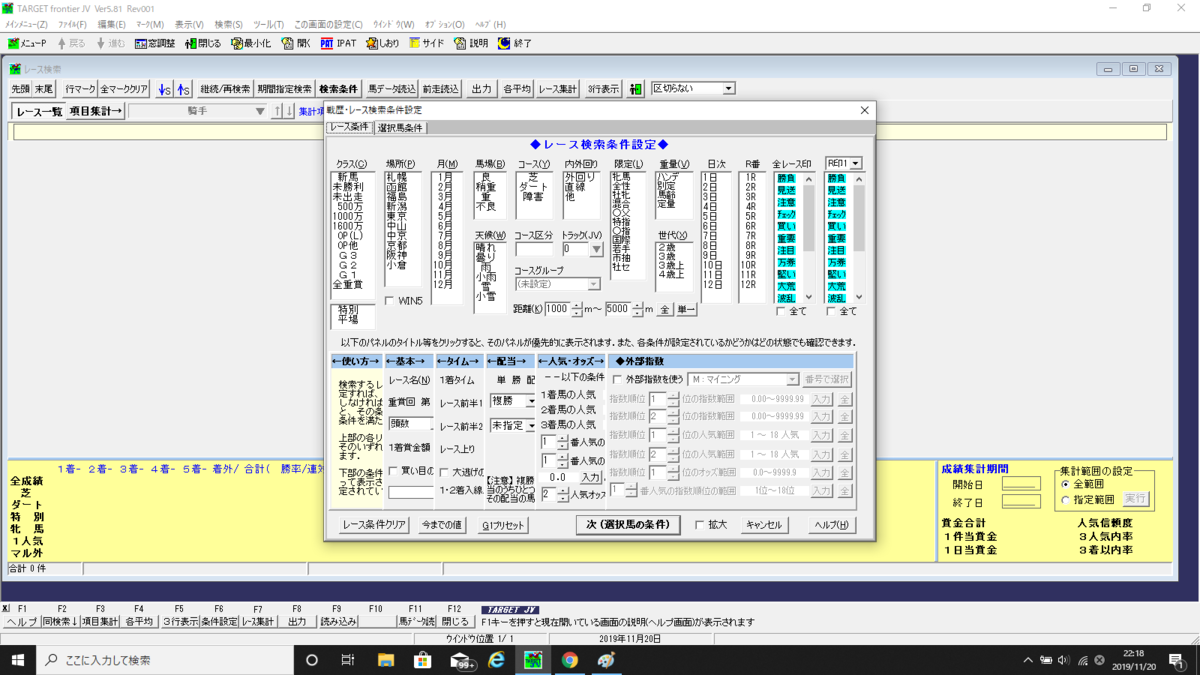1200x675 pixels.
Task: Click the Windows Start button
Action: coord(18,660)
